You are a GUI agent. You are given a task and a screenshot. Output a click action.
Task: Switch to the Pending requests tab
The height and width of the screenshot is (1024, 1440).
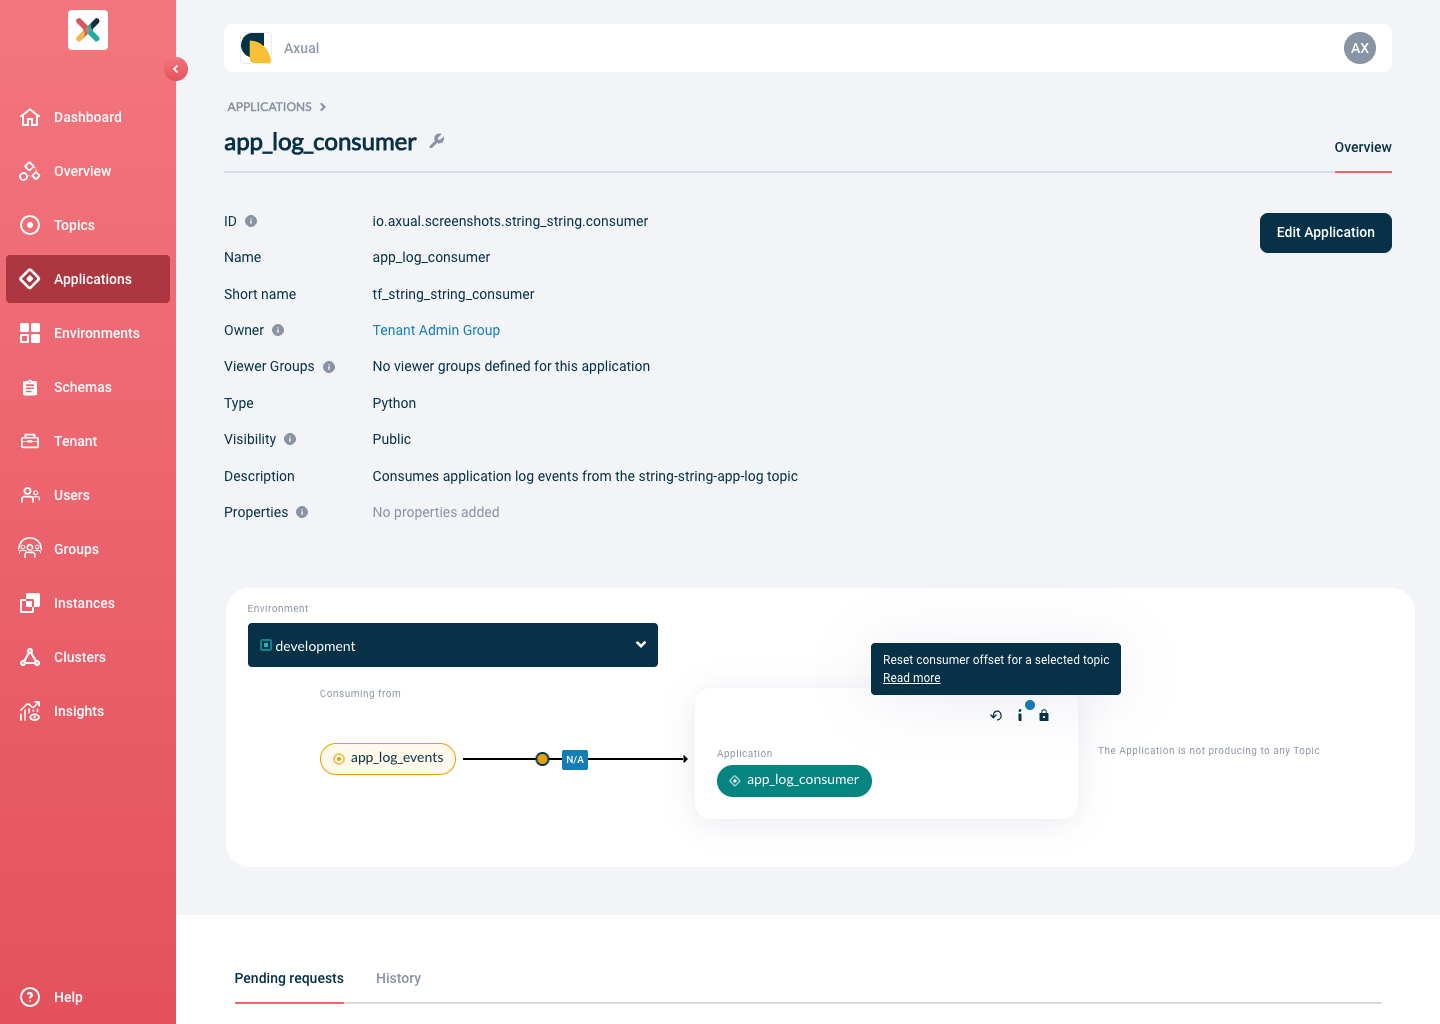pos(289,978)
